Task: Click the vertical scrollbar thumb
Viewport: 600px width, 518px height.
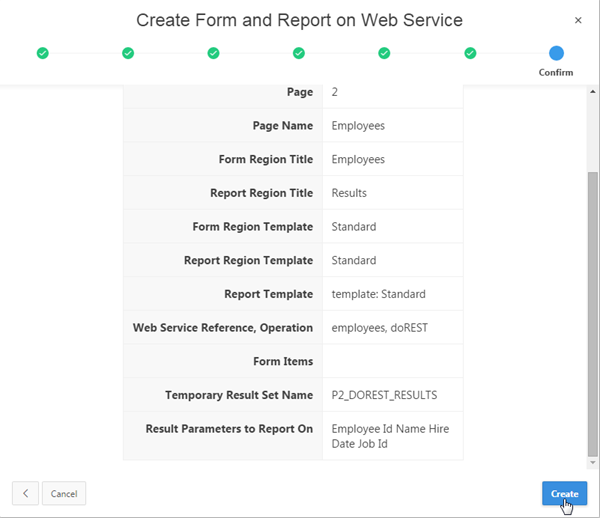Action: (593, 314)
